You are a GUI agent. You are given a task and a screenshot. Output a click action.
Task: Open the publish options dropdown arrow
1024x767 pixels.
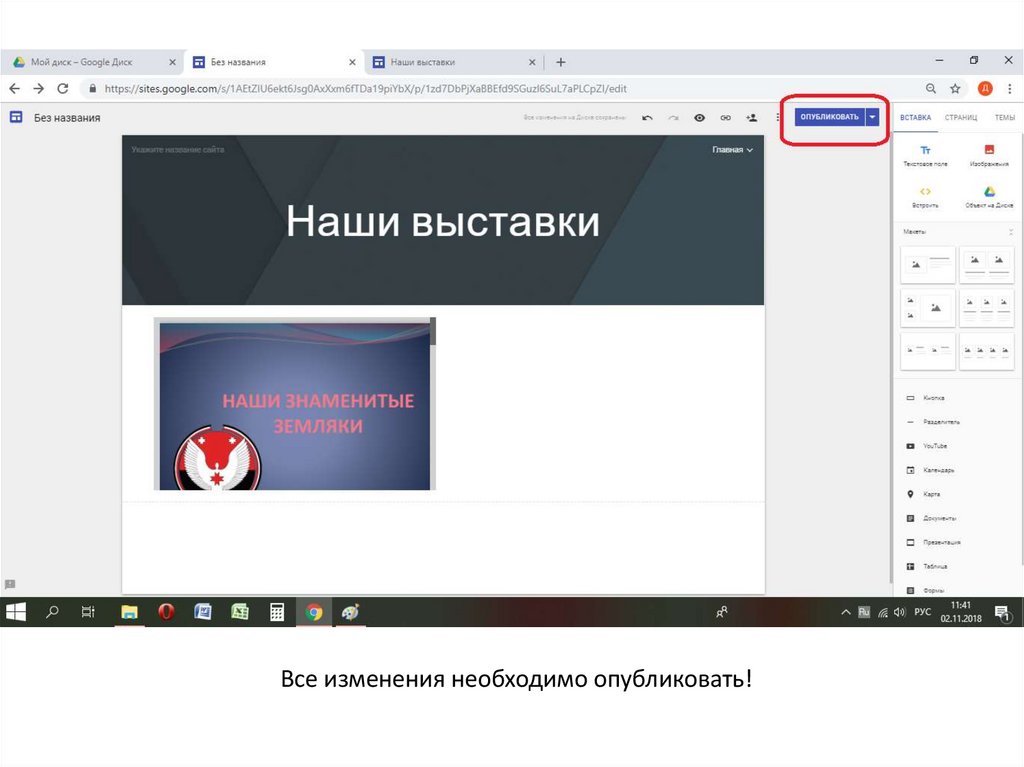click(x=872, y=117)
